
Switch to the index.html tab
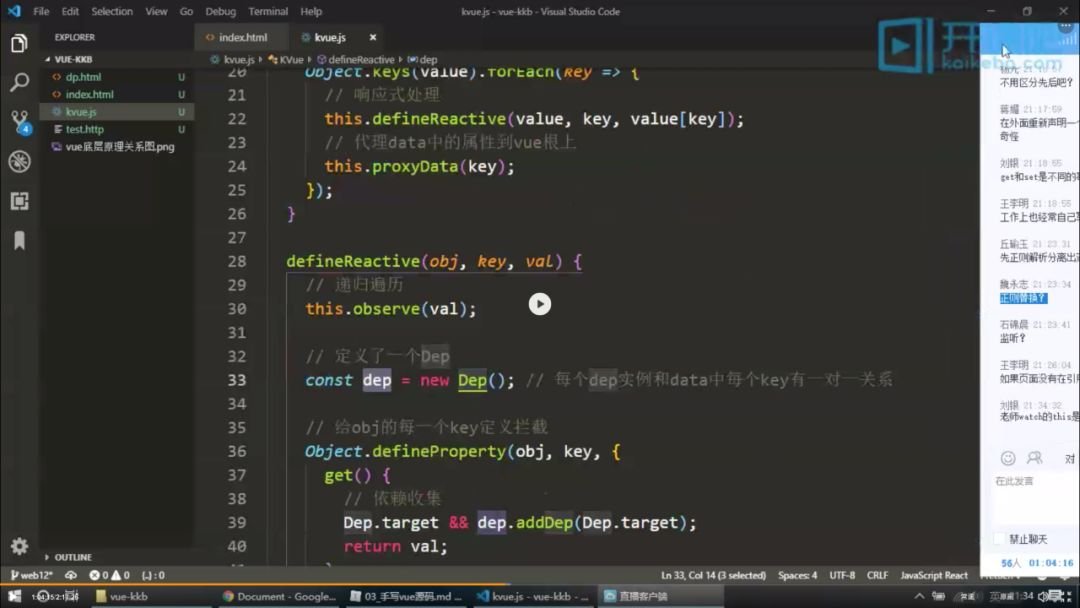click(x=242, y=37)
